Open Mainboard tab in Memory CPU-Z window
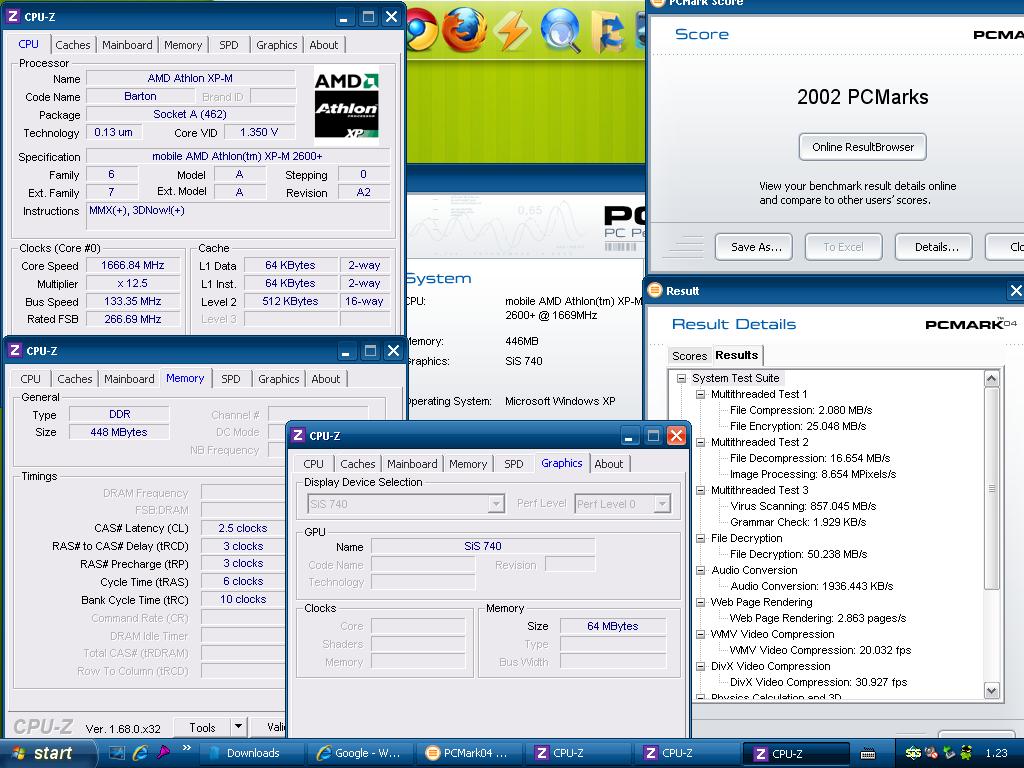Image resolution: width=1024 pixels, height=768 pixels. pos(129,379)
